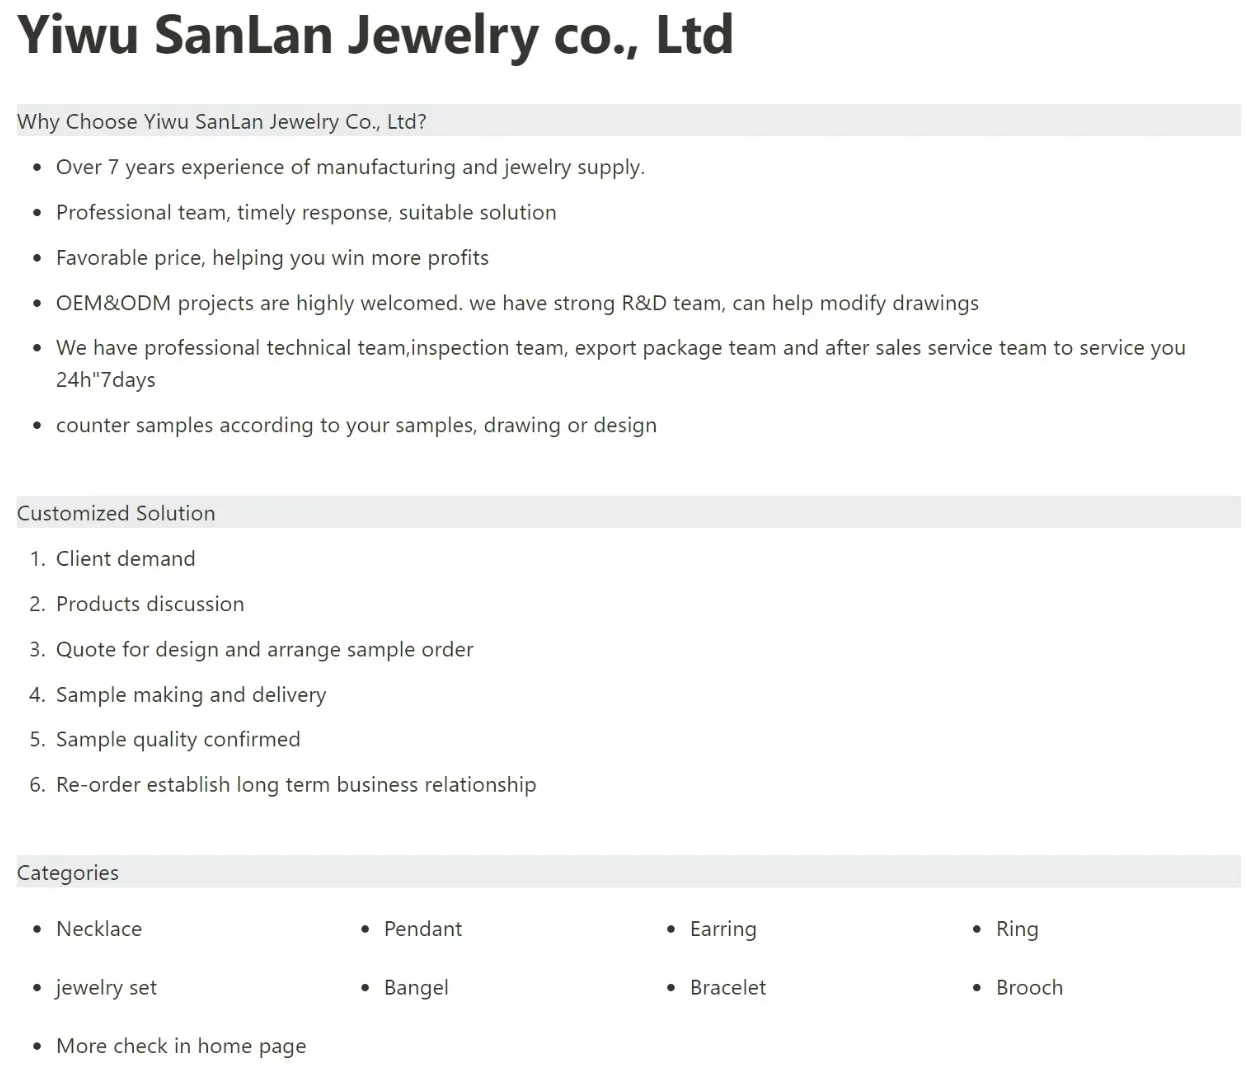1247x1077 pixels.
Task: Click the Customized Solution section header
Action: 116,513
